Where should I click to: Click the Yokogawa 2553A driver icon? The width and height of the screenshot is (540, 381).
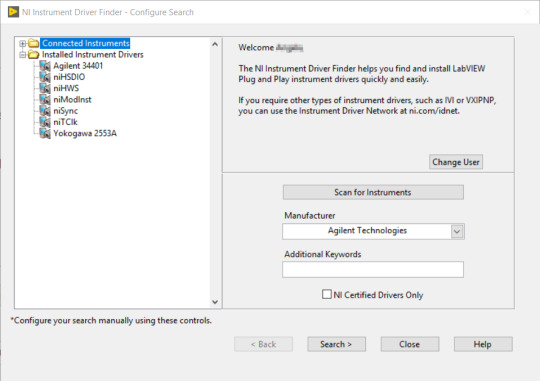45,133
